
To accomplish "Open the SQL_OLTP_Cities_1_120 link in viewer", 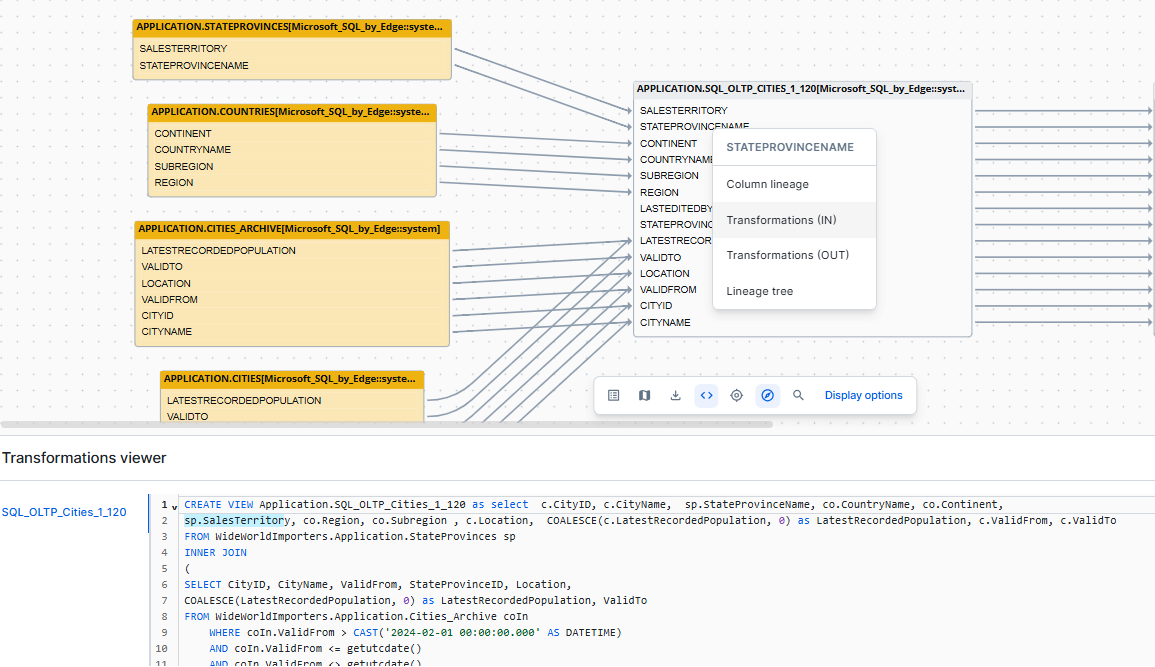I will pyautogui.click(x=64, y=512).
